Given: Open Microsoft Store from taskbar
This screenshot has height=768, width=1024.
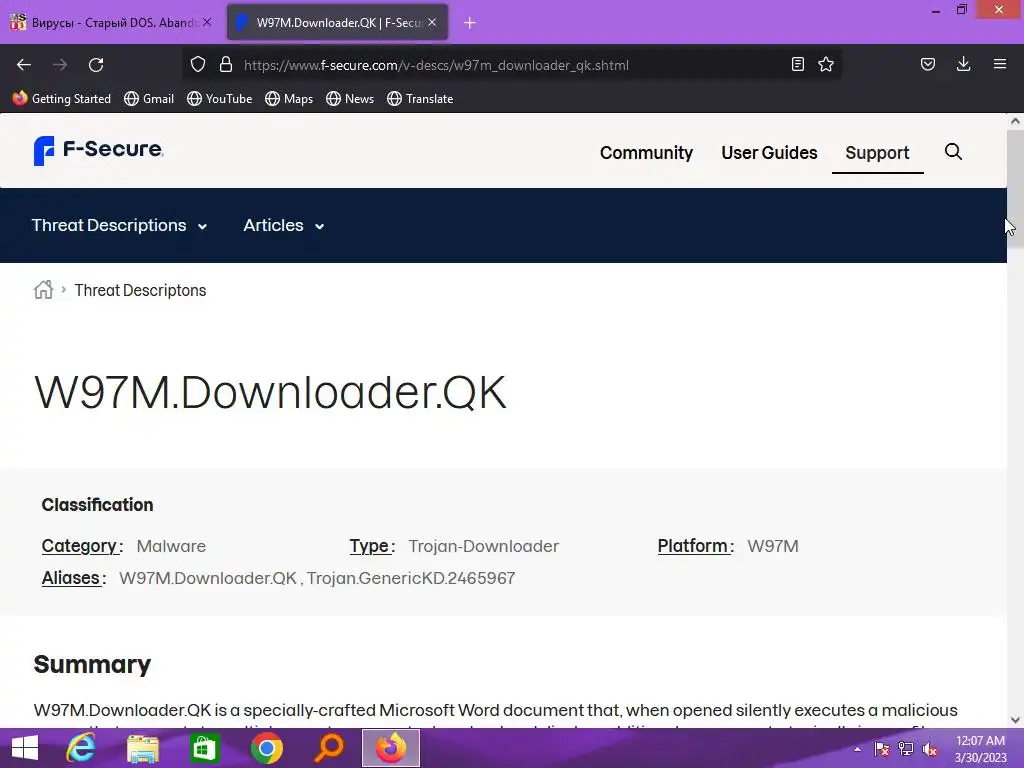Looking at the screenshot, I should click(x=204, y=748).
